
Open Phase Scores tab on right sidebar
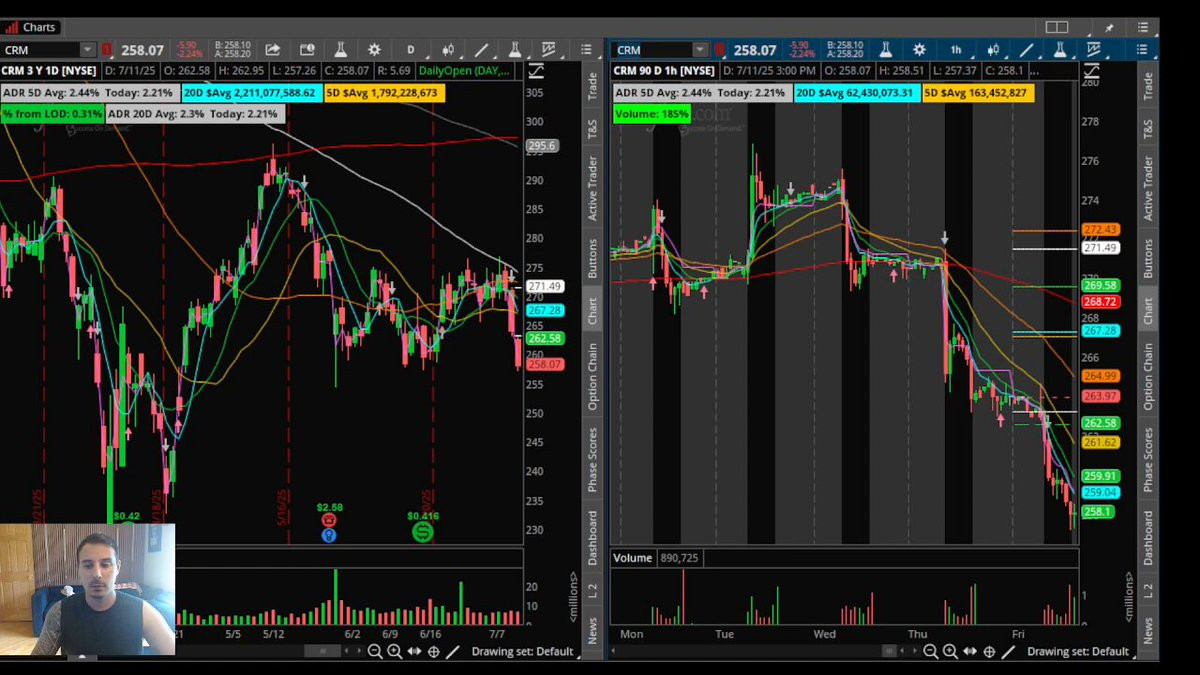pos(1148,460)
